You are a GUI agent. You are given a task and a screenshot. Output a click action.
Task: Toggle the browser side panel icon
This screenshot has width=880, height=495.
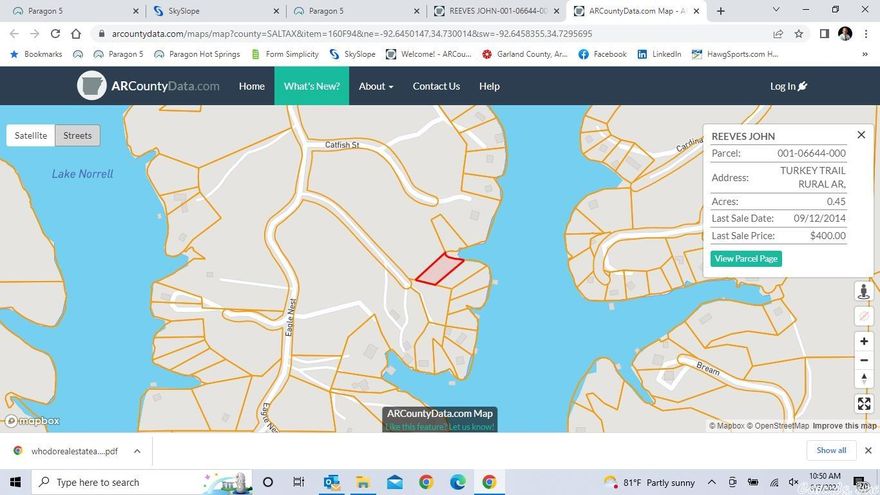tap(824, 34)
